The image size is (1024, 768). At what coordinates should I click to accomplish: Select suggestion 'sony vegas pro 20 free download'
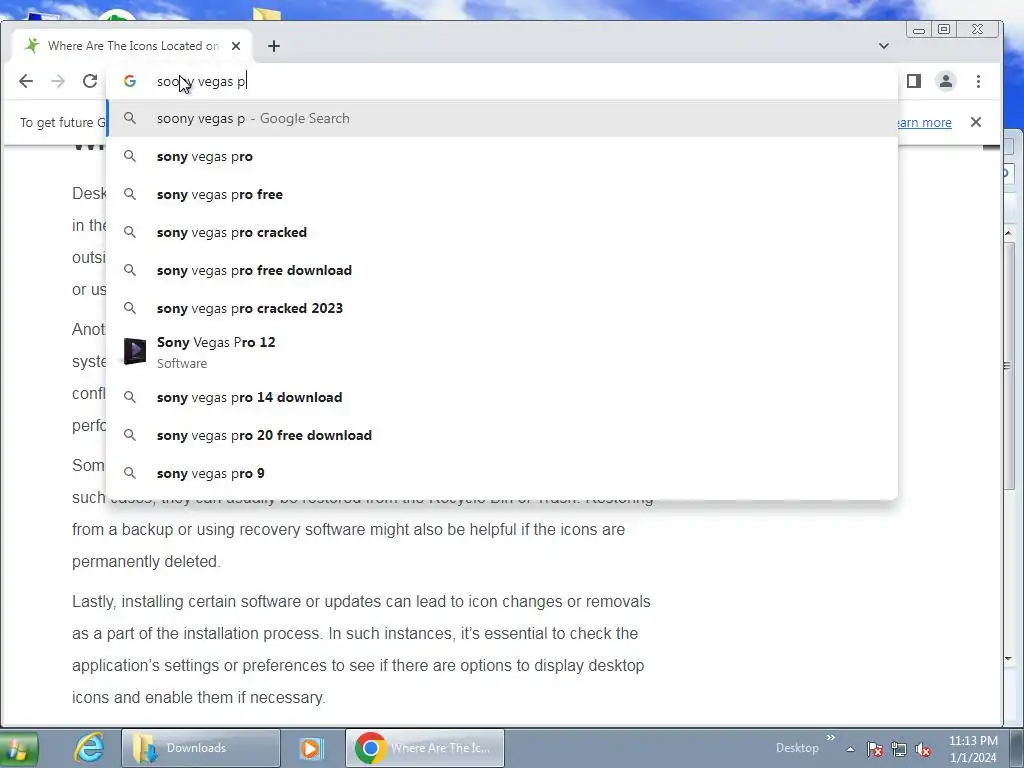[502, 435]
